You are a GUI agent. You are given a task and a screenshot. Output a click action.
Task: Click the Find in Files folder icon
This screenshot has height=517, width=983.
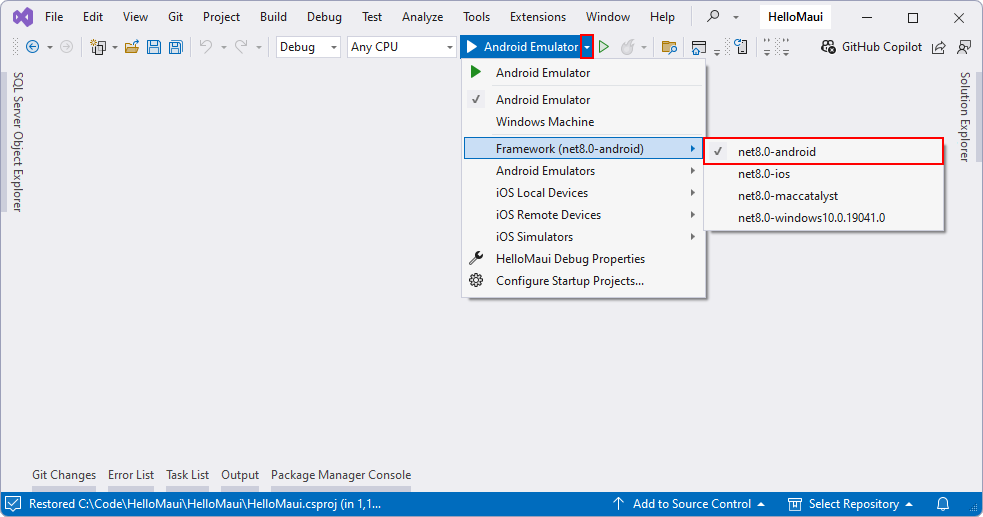click(669, 47)
